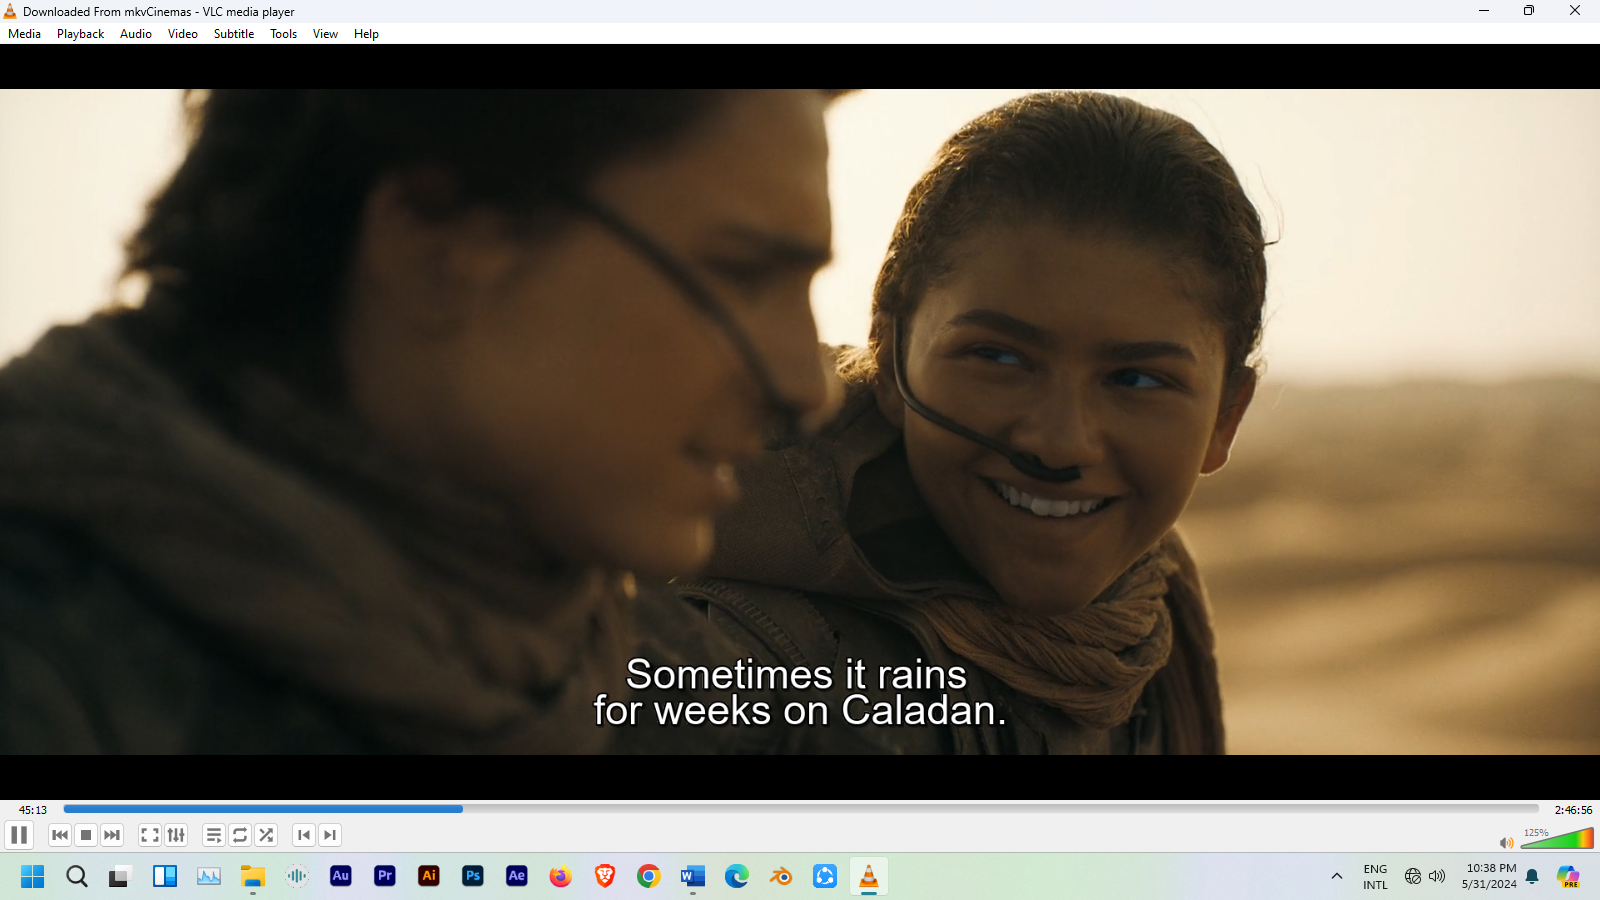This screenshot has height=900, width=1600.
Task: Open the View menu
Action: pos(326,34)
